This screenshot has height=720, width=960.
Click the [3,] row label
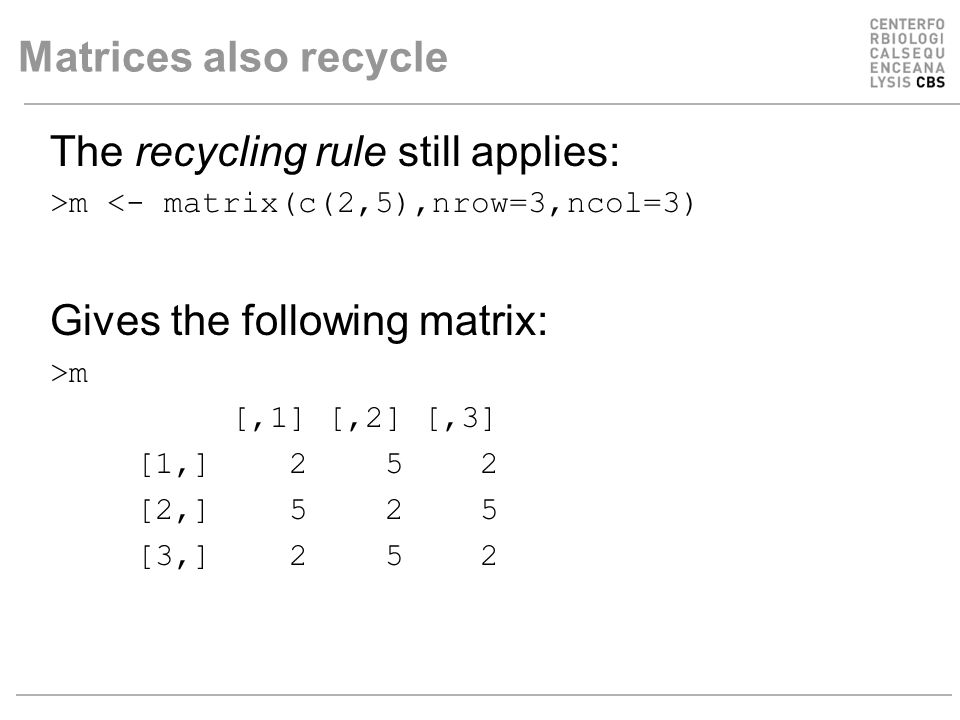pos(174,557)
